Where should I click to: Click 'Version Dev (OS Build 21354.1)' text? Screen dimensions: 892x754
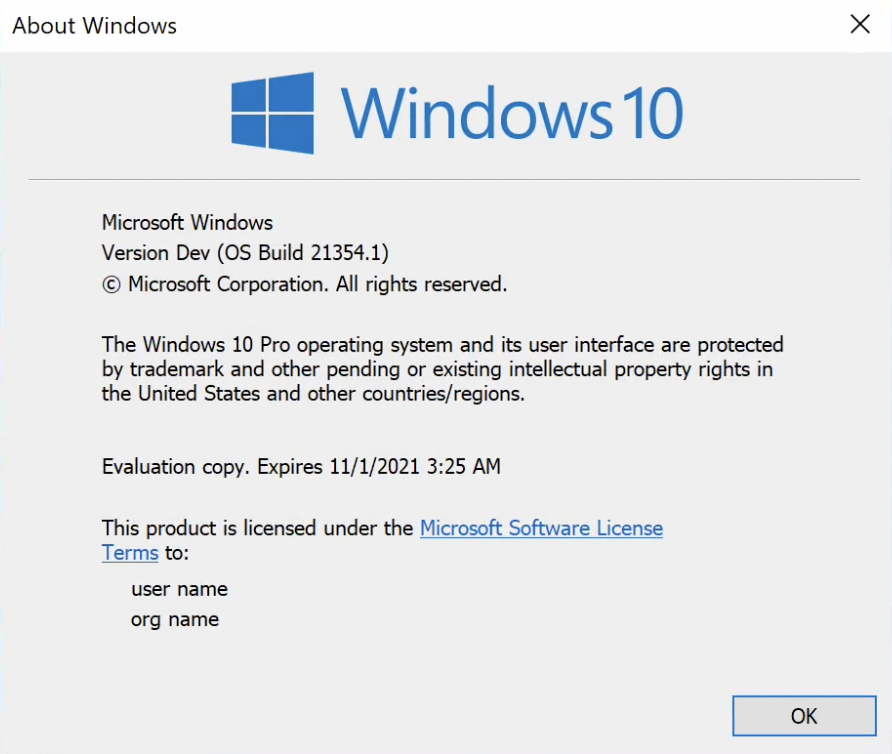click(x=245, y=253)
